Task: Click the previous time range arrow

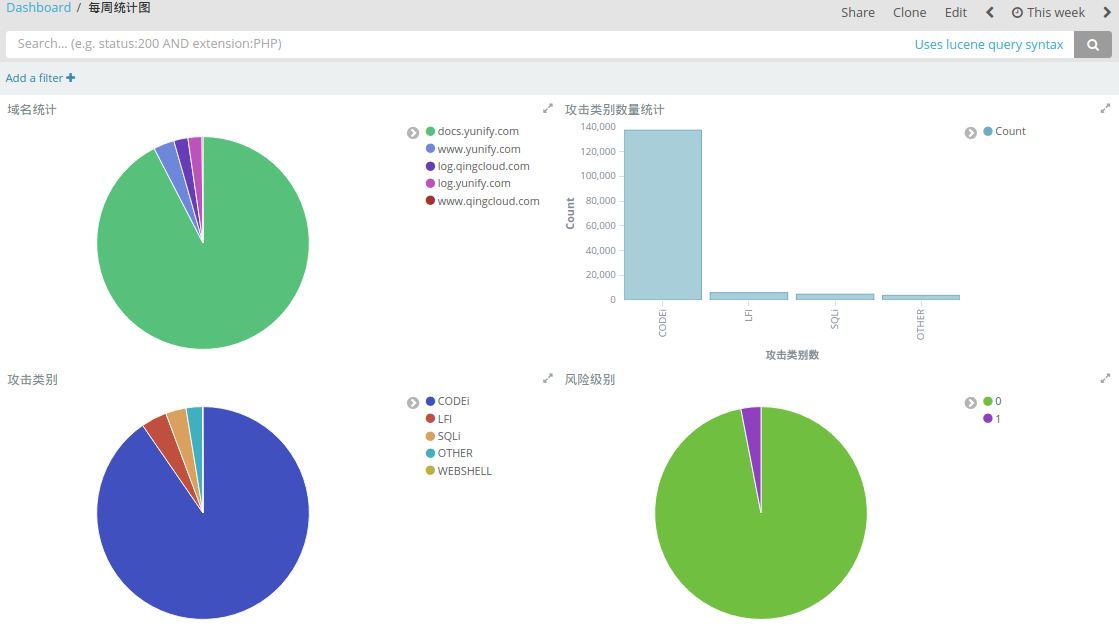Action: pos(990,13)
